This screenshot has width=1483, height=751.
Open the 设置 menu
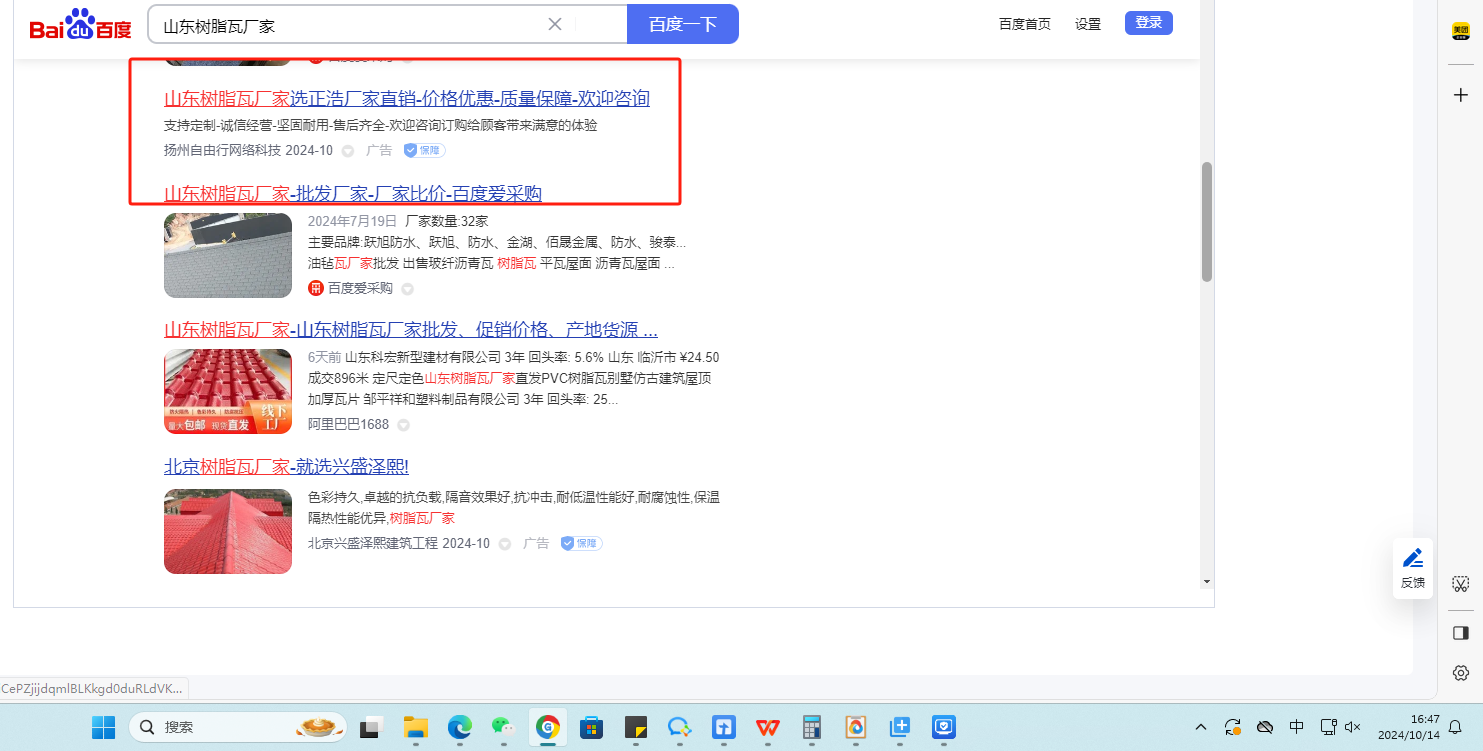point(1087,24)
